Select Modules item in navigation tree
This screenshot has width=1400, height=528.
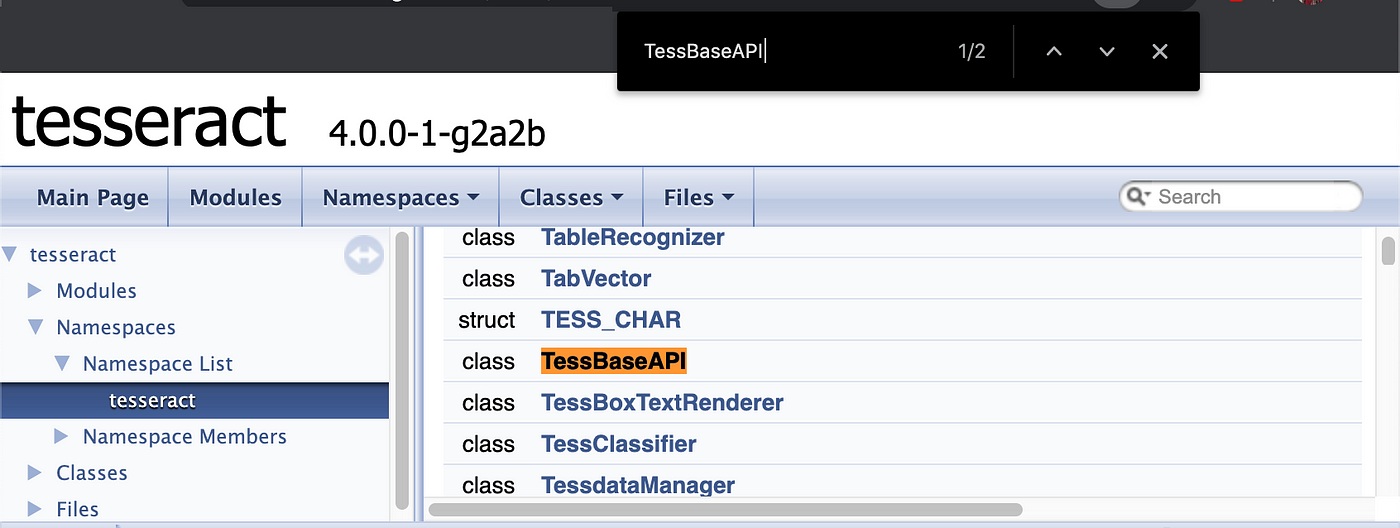click(96, 291)
